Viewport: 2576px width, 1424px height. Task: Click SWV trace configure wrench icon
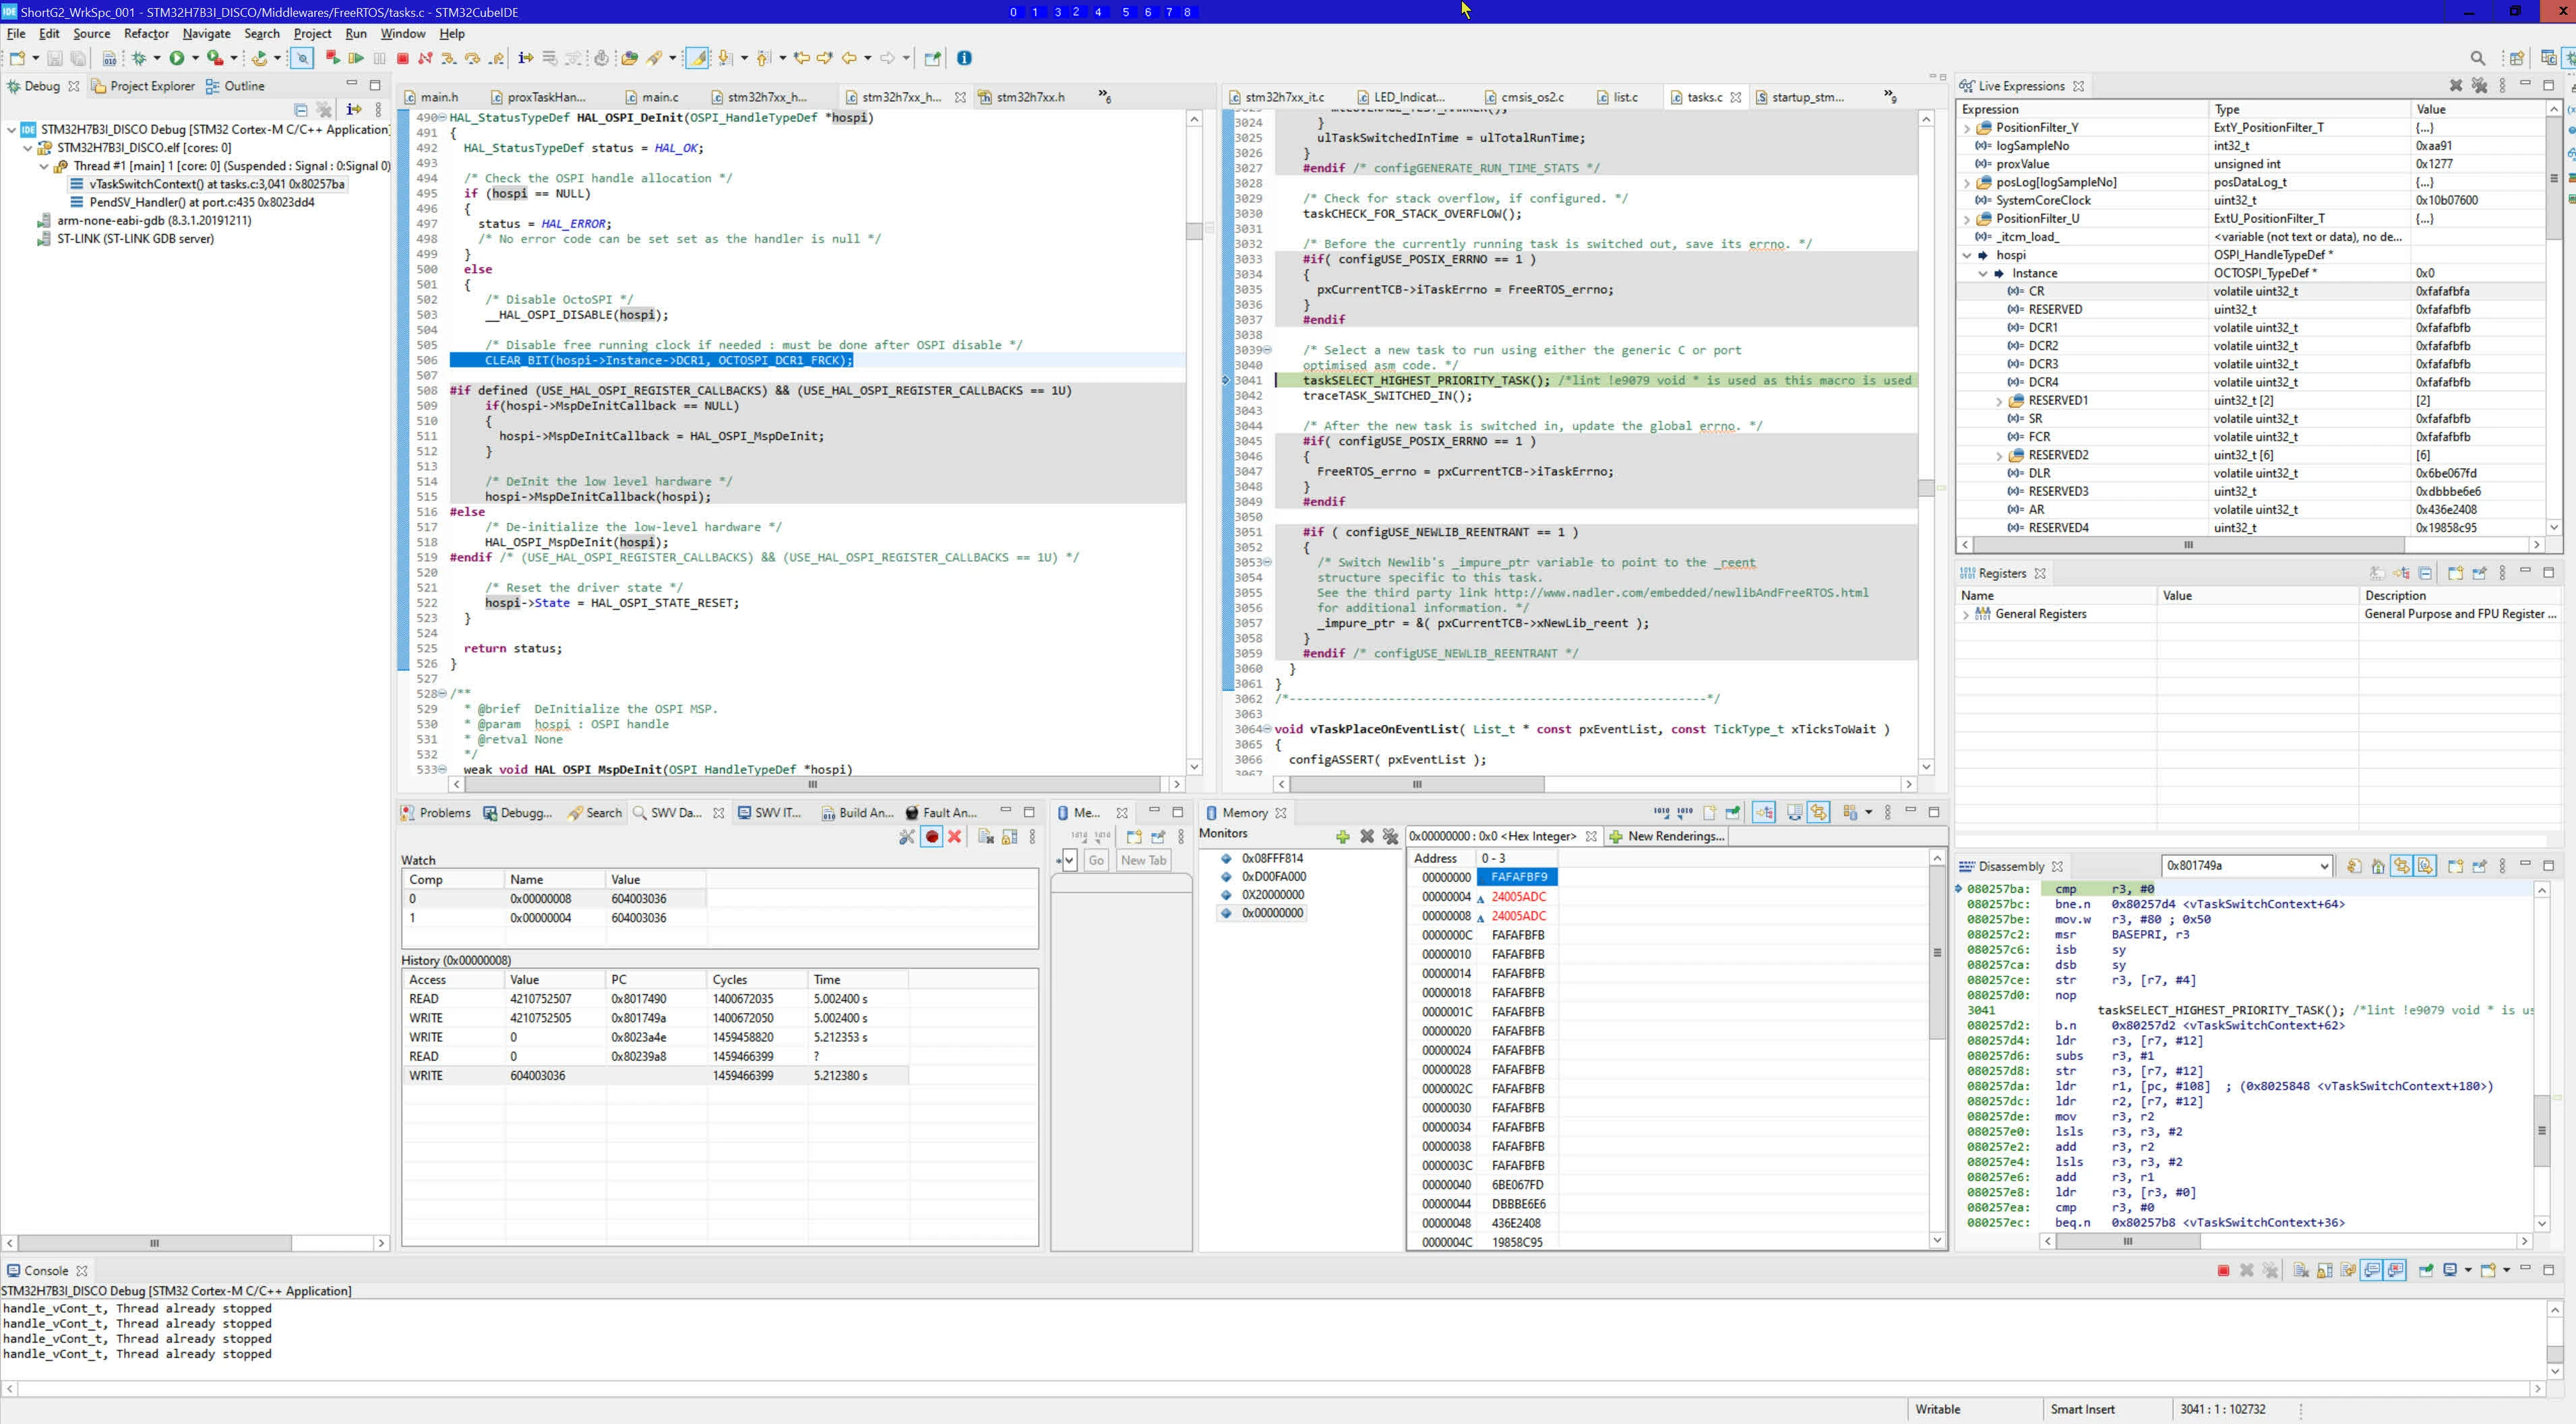point(906,837)
